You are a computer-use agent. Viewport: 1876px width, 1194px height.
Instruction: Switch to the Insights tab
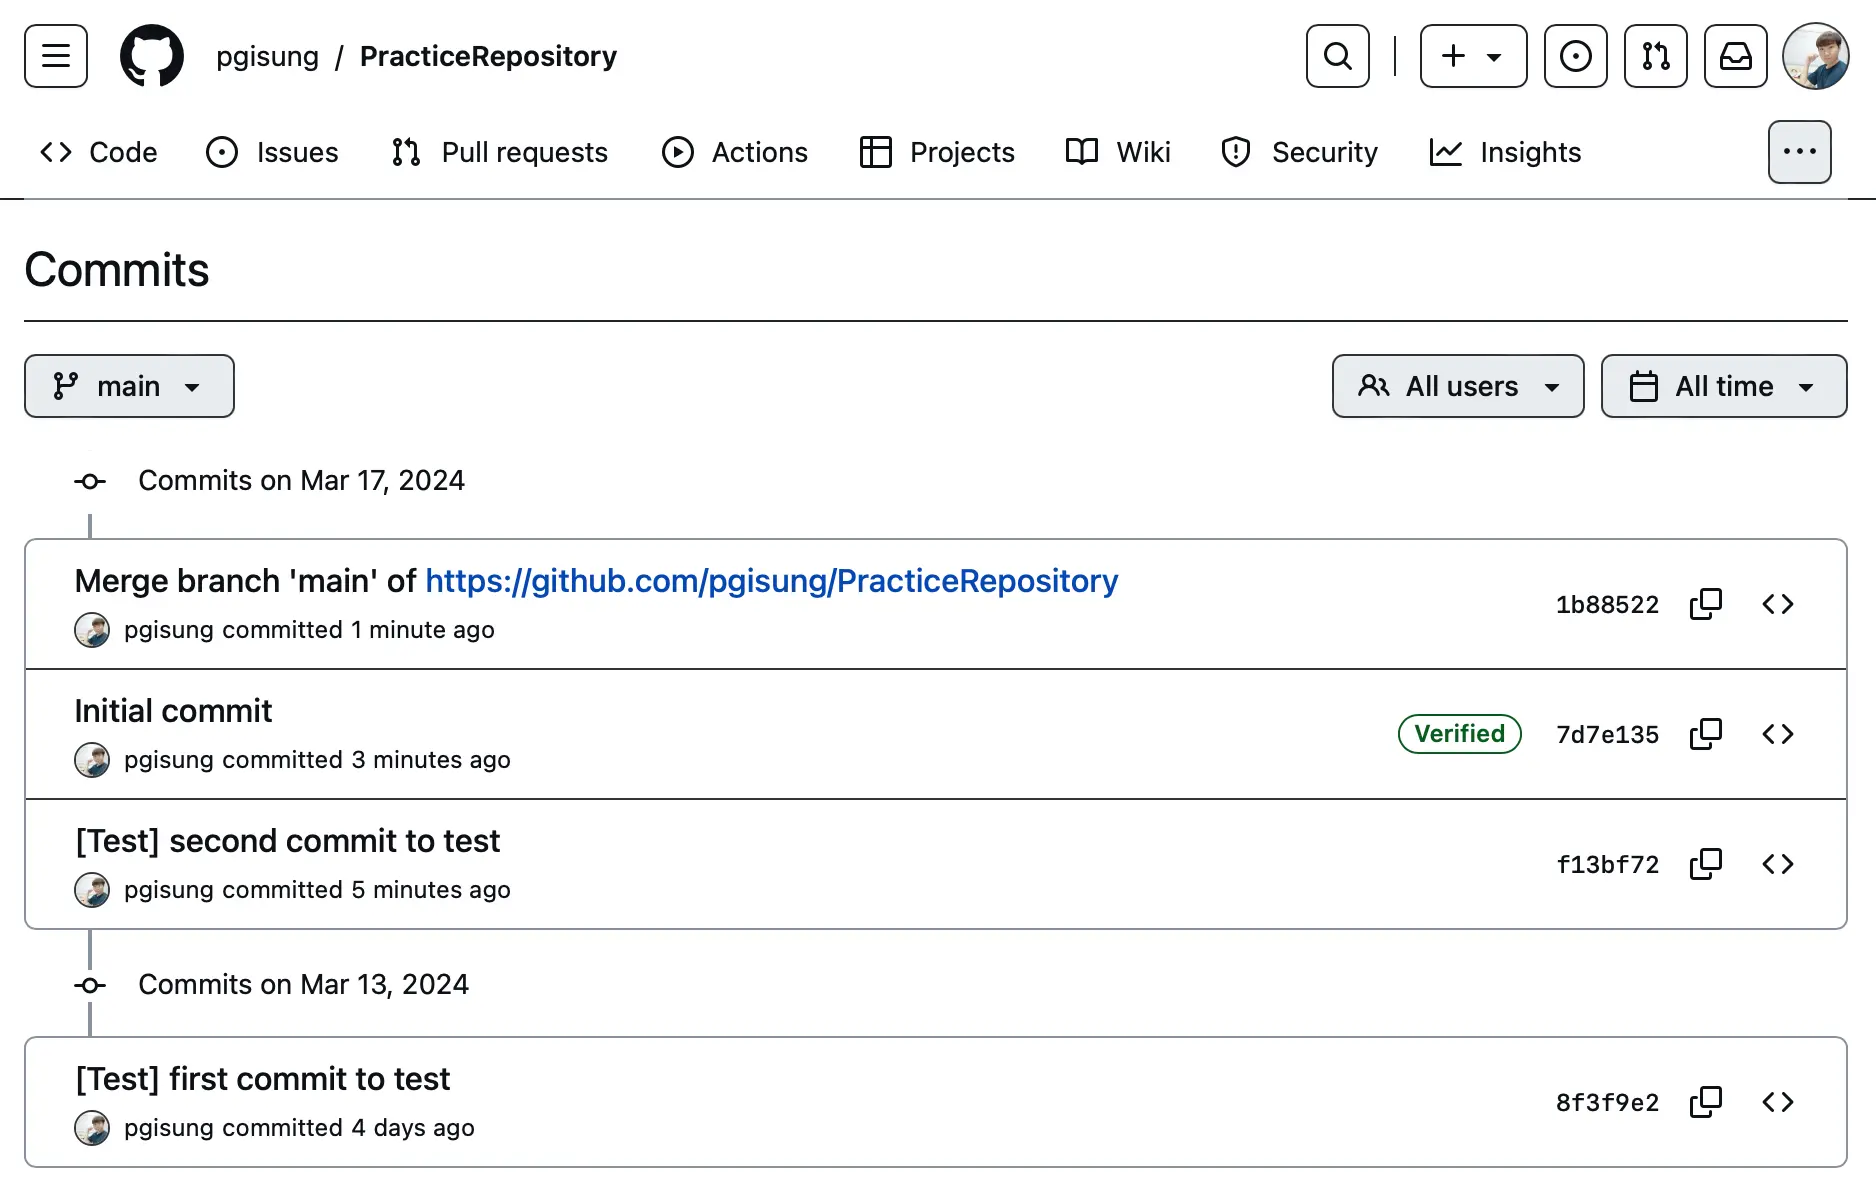pyautogui.click(x=1505, y=152)
